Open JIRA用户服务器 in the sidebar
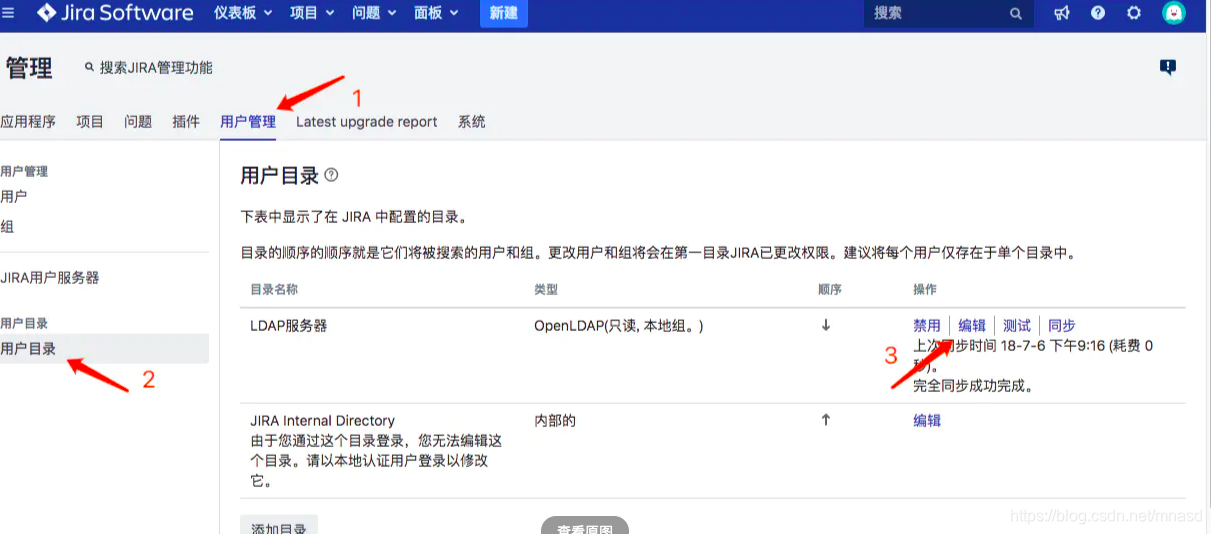Viewport: 1211px width, 534px height. coord(50,277)
